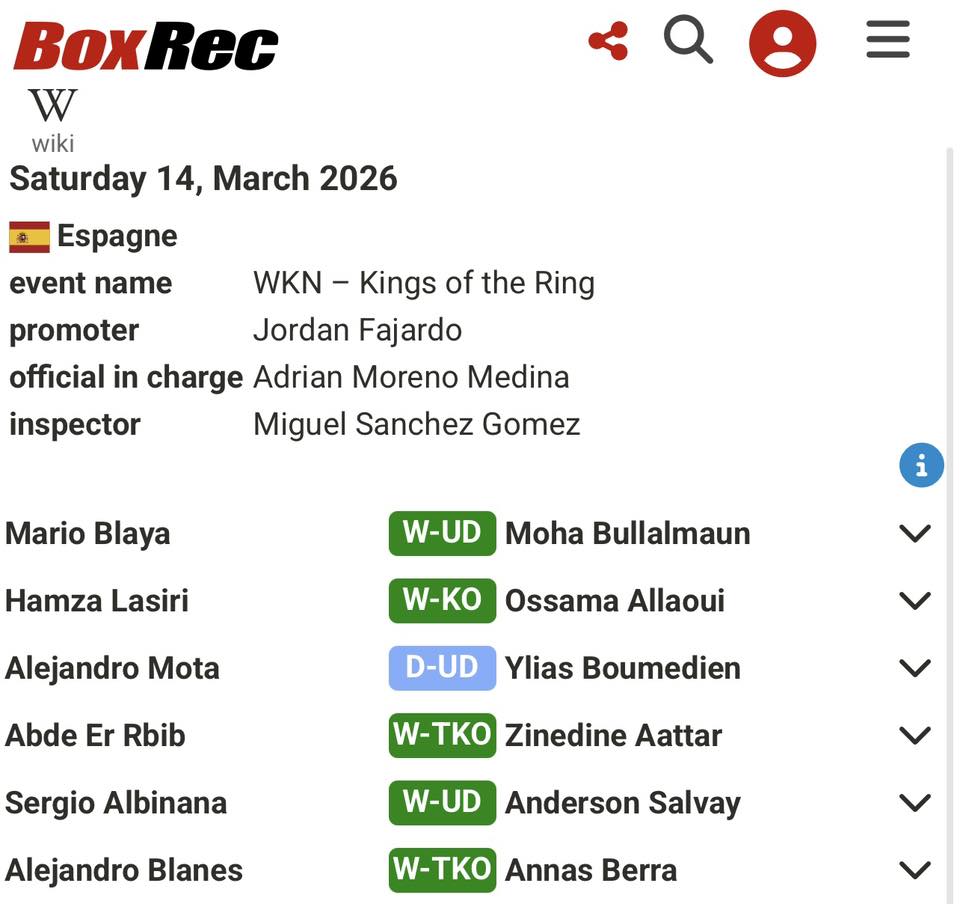
Task: Open the search magnifier icon
Action: [x=688, y=41]
